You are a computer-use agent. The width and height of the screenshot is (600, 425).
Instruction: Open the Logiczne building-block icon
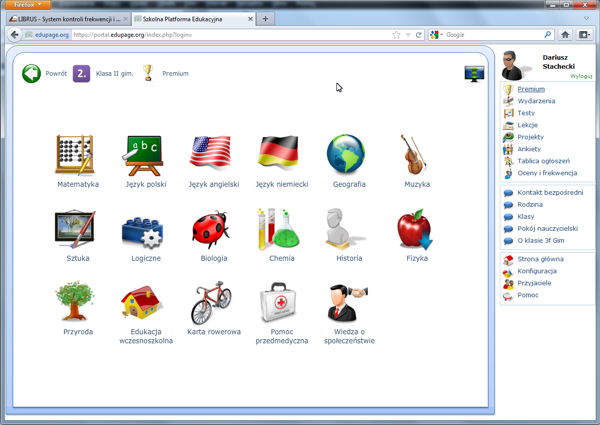(x=143, y=232)
